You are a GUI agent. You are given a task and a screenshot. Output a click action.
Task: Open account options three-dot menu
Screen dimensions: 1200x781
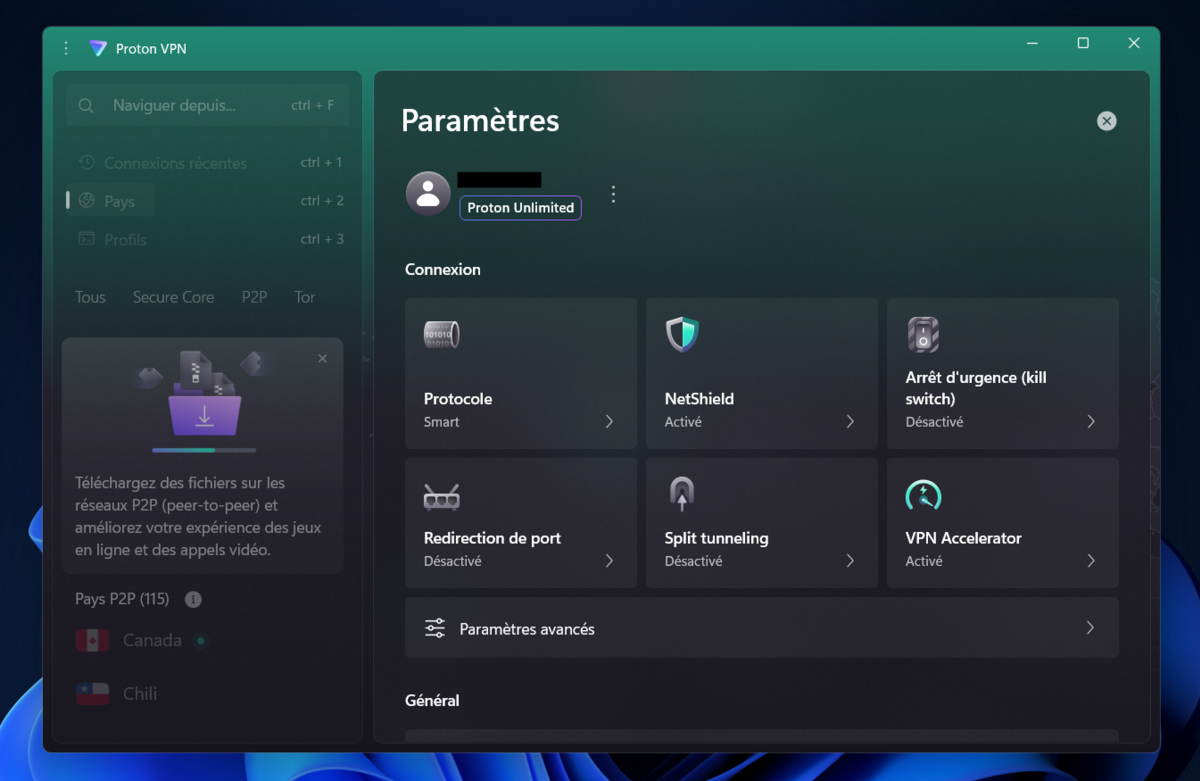click(613, 194)
